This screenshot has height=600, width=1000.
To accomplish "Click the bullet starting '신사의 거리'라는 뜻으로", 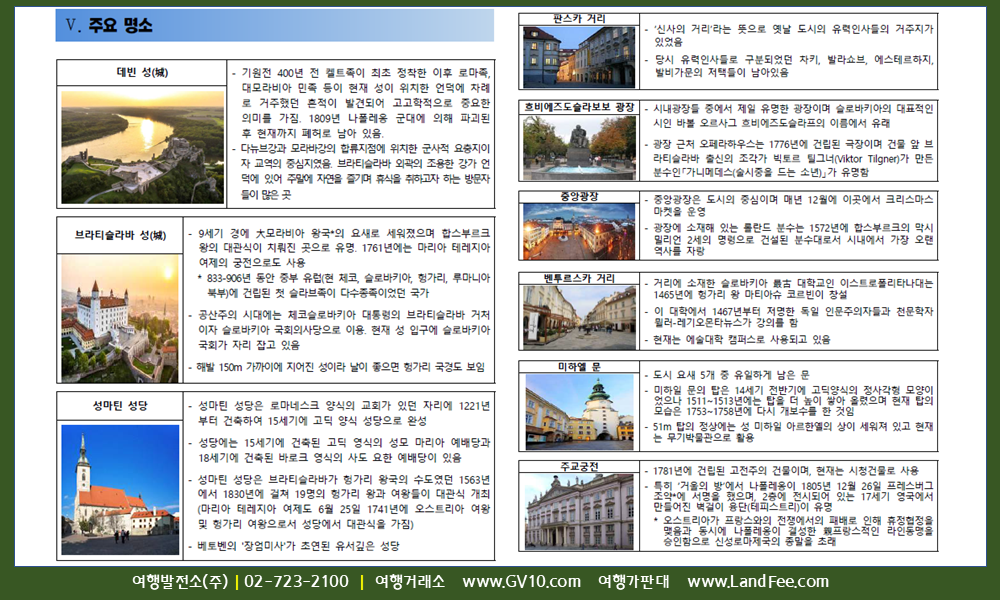I will coord(788,35).
